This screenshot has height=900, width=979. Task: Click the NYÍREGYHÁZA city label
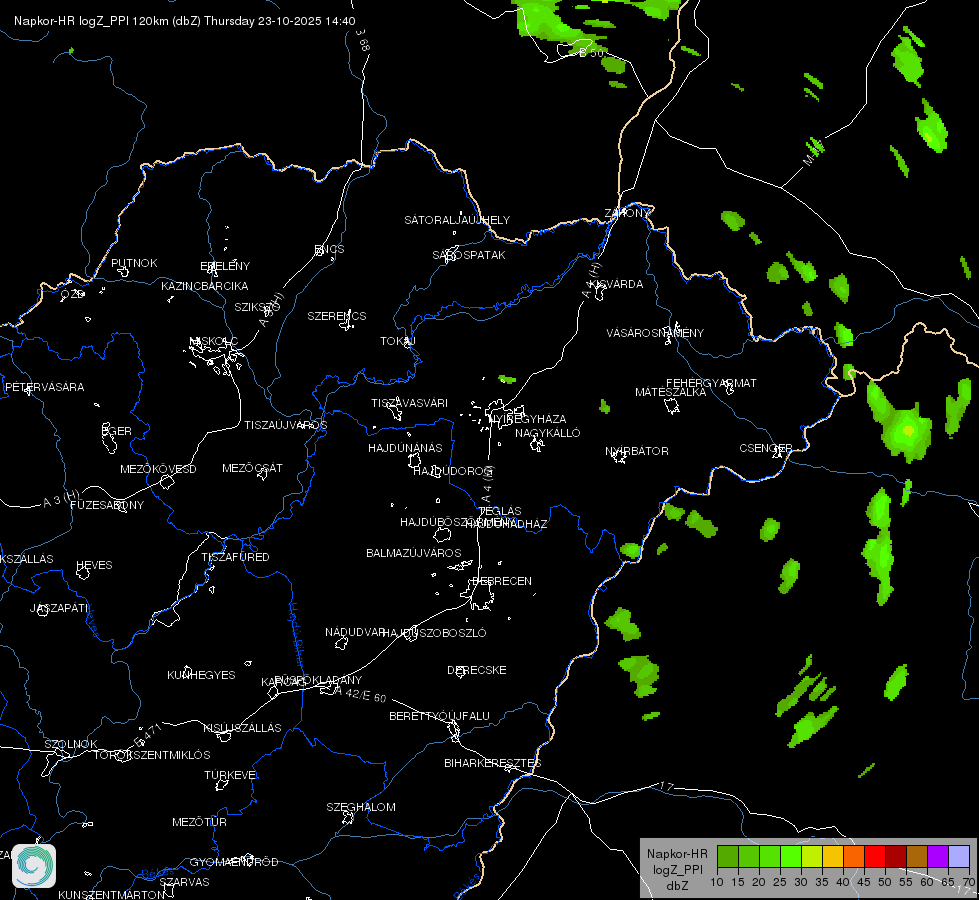pyautogui.click(x=528, y=419)
